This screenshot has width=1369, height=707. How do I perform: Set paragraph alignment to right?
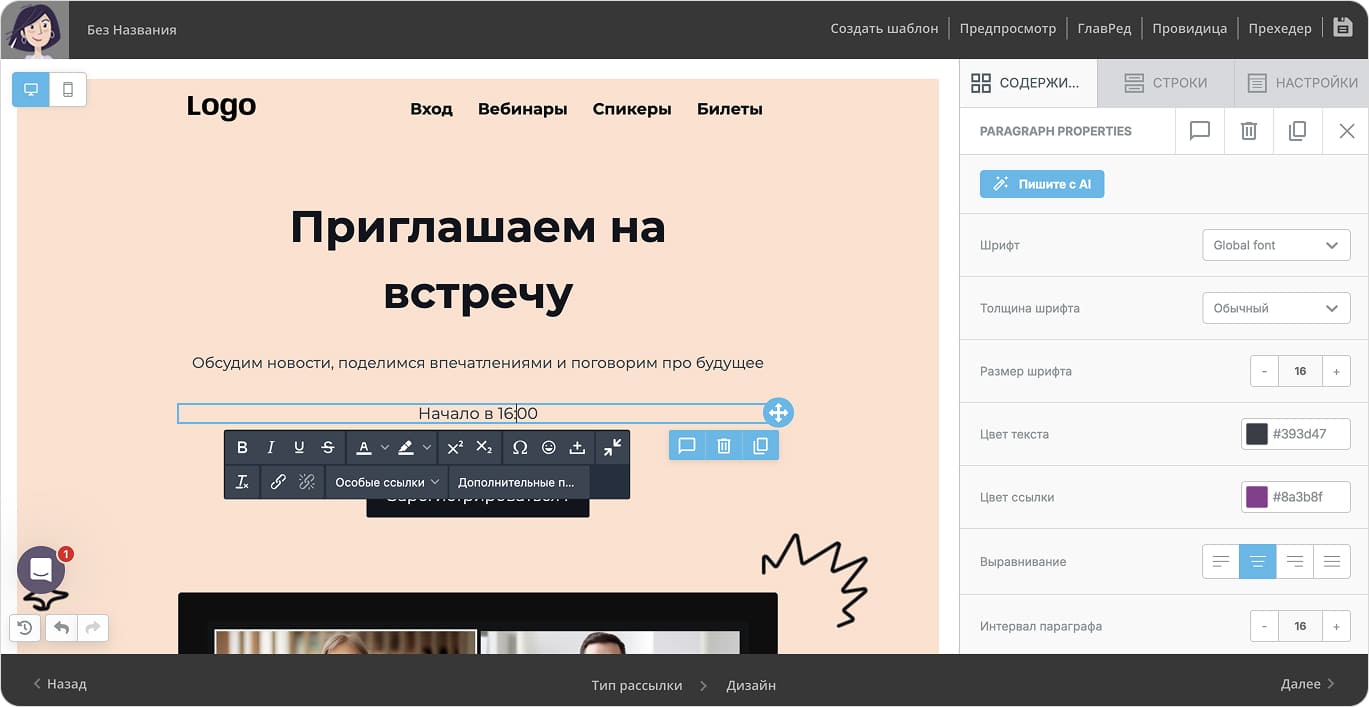tap(1294, 561)
